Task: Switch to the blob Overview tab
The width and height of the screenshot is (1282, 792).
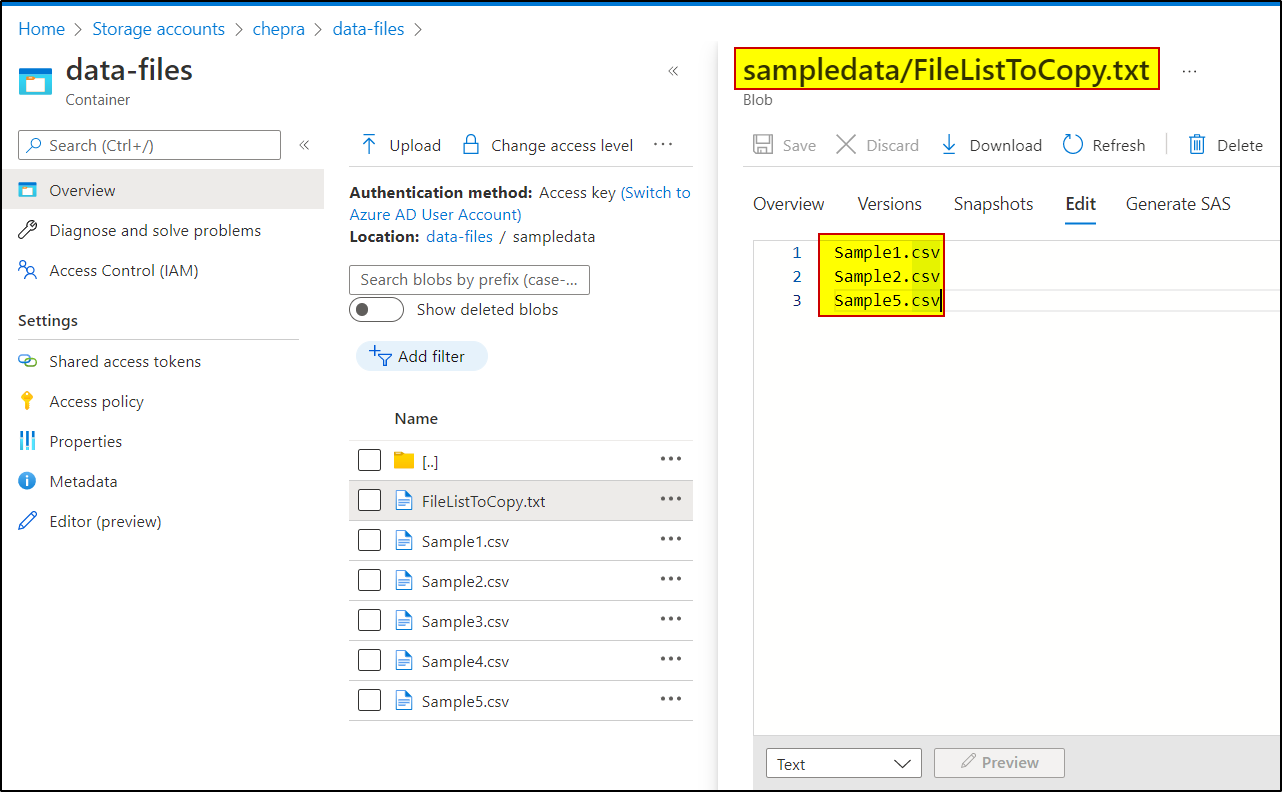Action: (x=789, y=204)
